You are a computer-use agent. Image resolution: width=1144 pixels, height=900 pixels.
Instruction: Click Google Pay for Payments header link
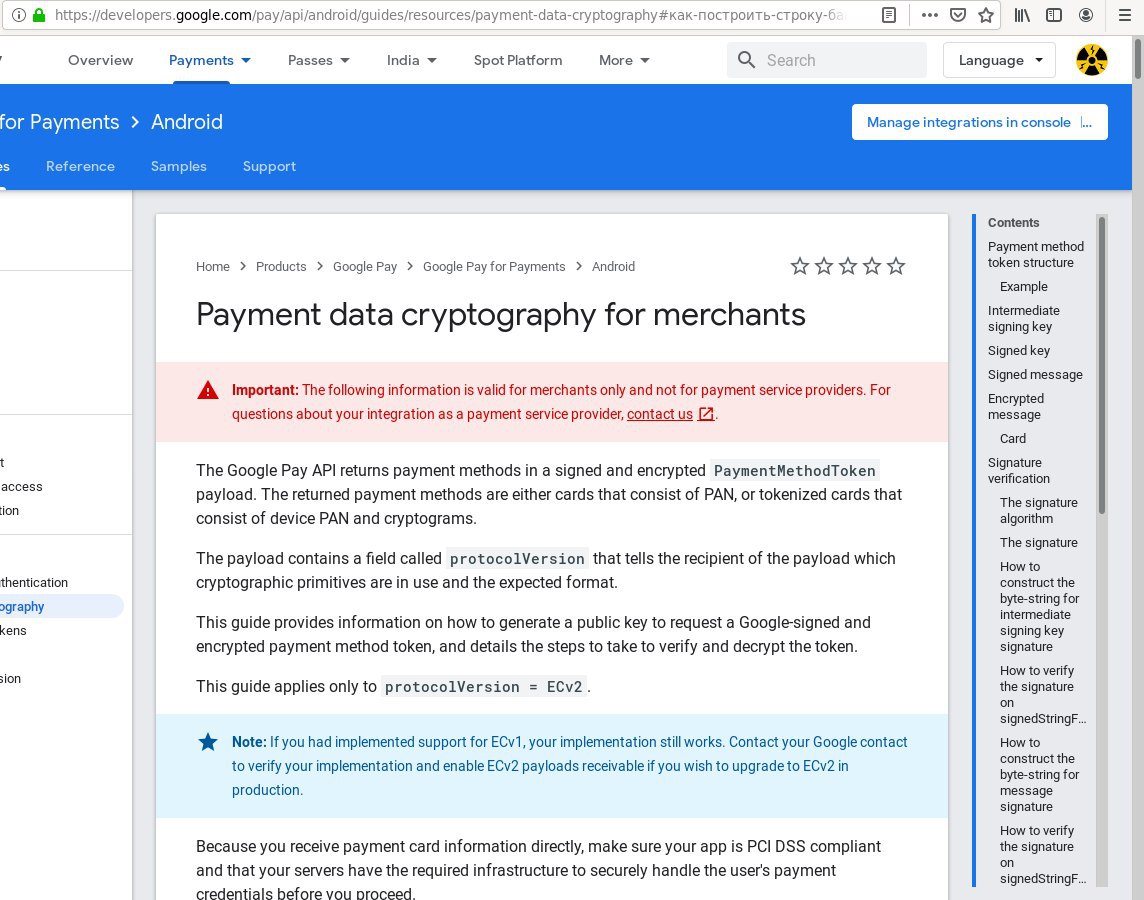click(59, 122)
